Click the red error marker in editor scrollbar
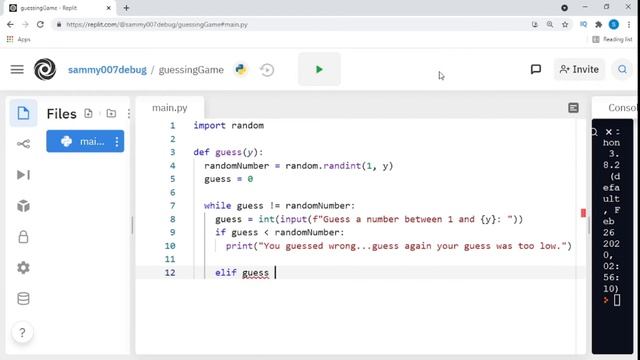Viewport: 640px width, 360px height. [x=583, y=213]
